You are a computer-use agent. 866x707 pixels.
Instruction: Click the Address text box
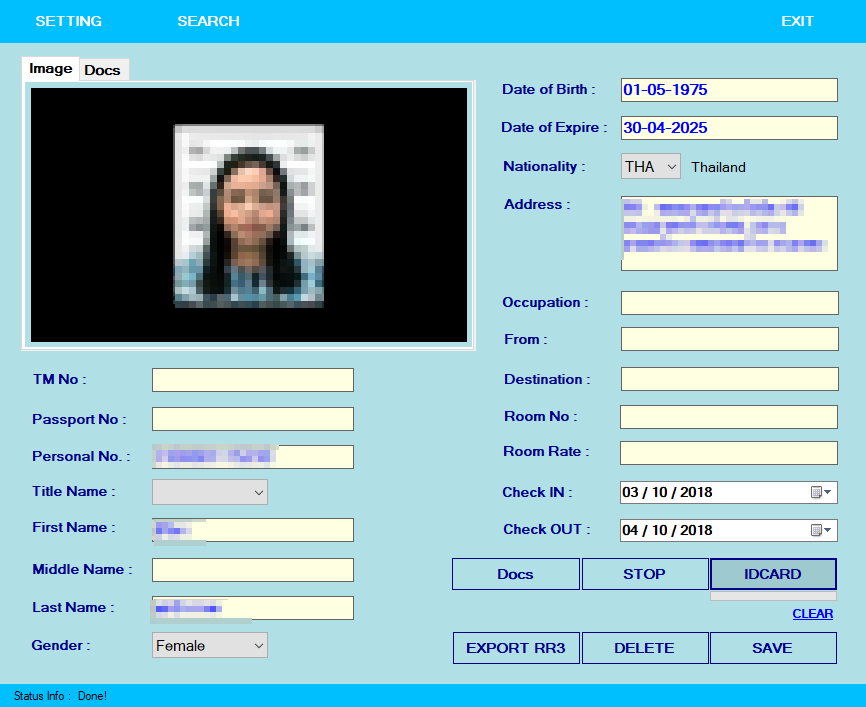point(729,233)
